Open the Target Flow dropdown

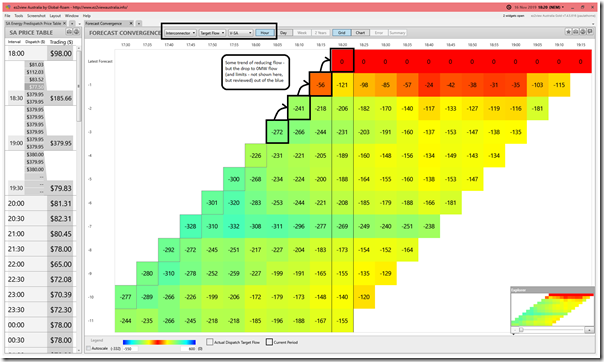[x=212, y=33]
